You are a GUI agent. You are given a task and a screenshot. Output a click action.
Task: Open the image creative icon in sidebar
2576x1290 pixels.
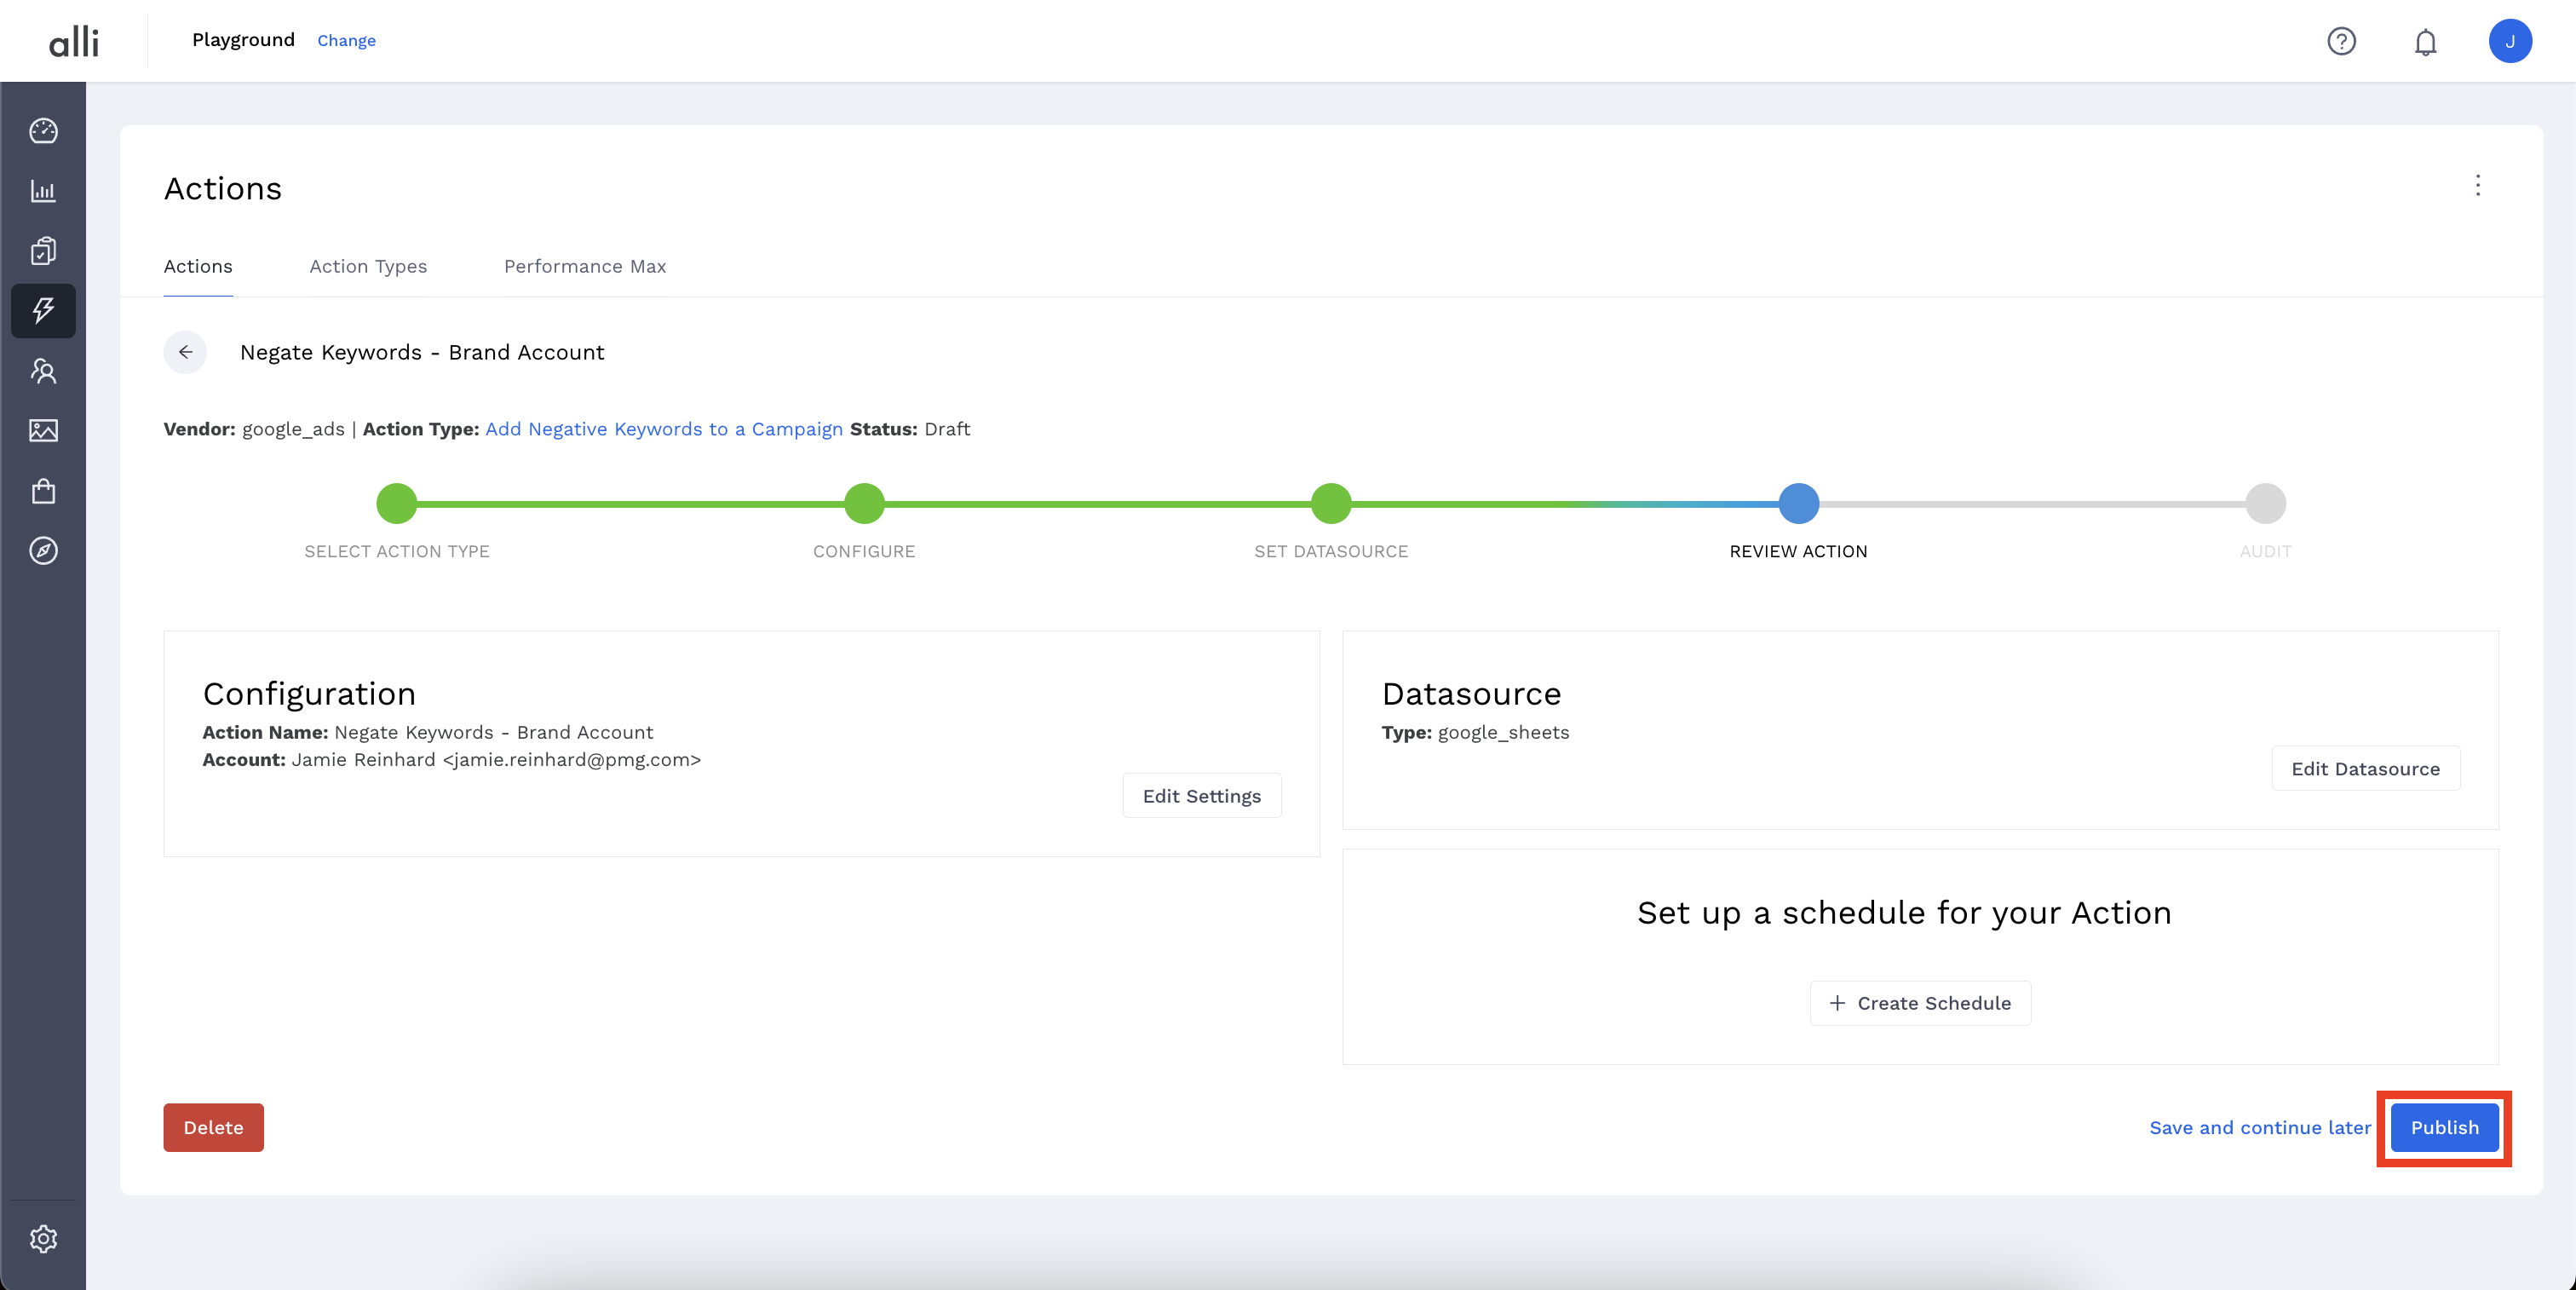pos(43,431)
